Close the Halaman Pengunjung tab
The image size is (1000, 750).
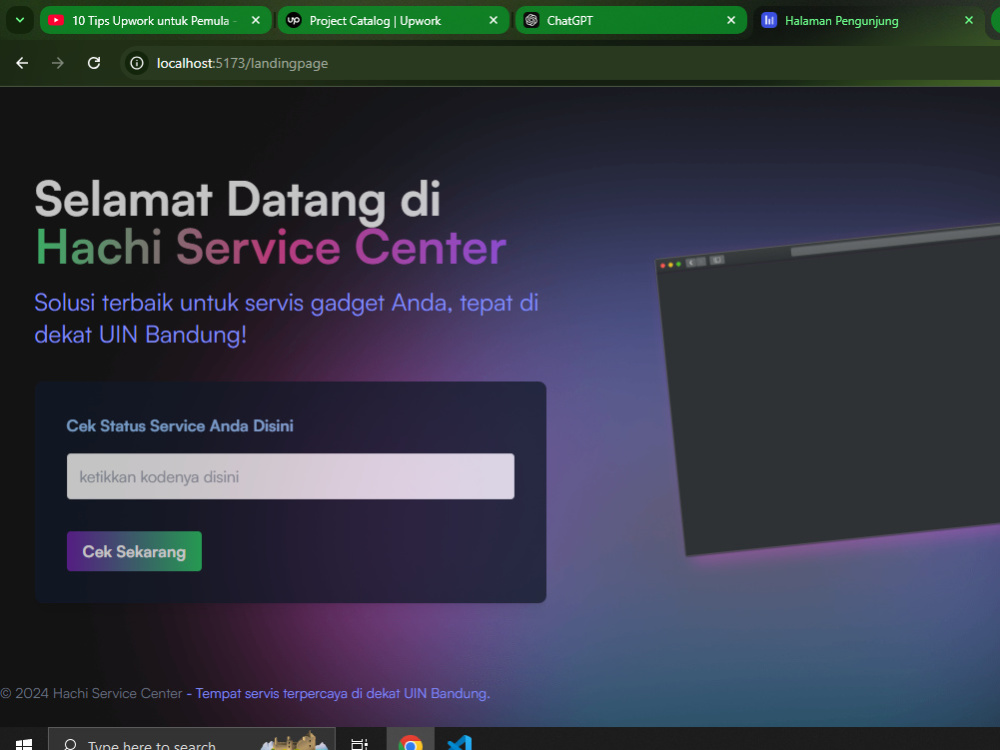point(969,20)
